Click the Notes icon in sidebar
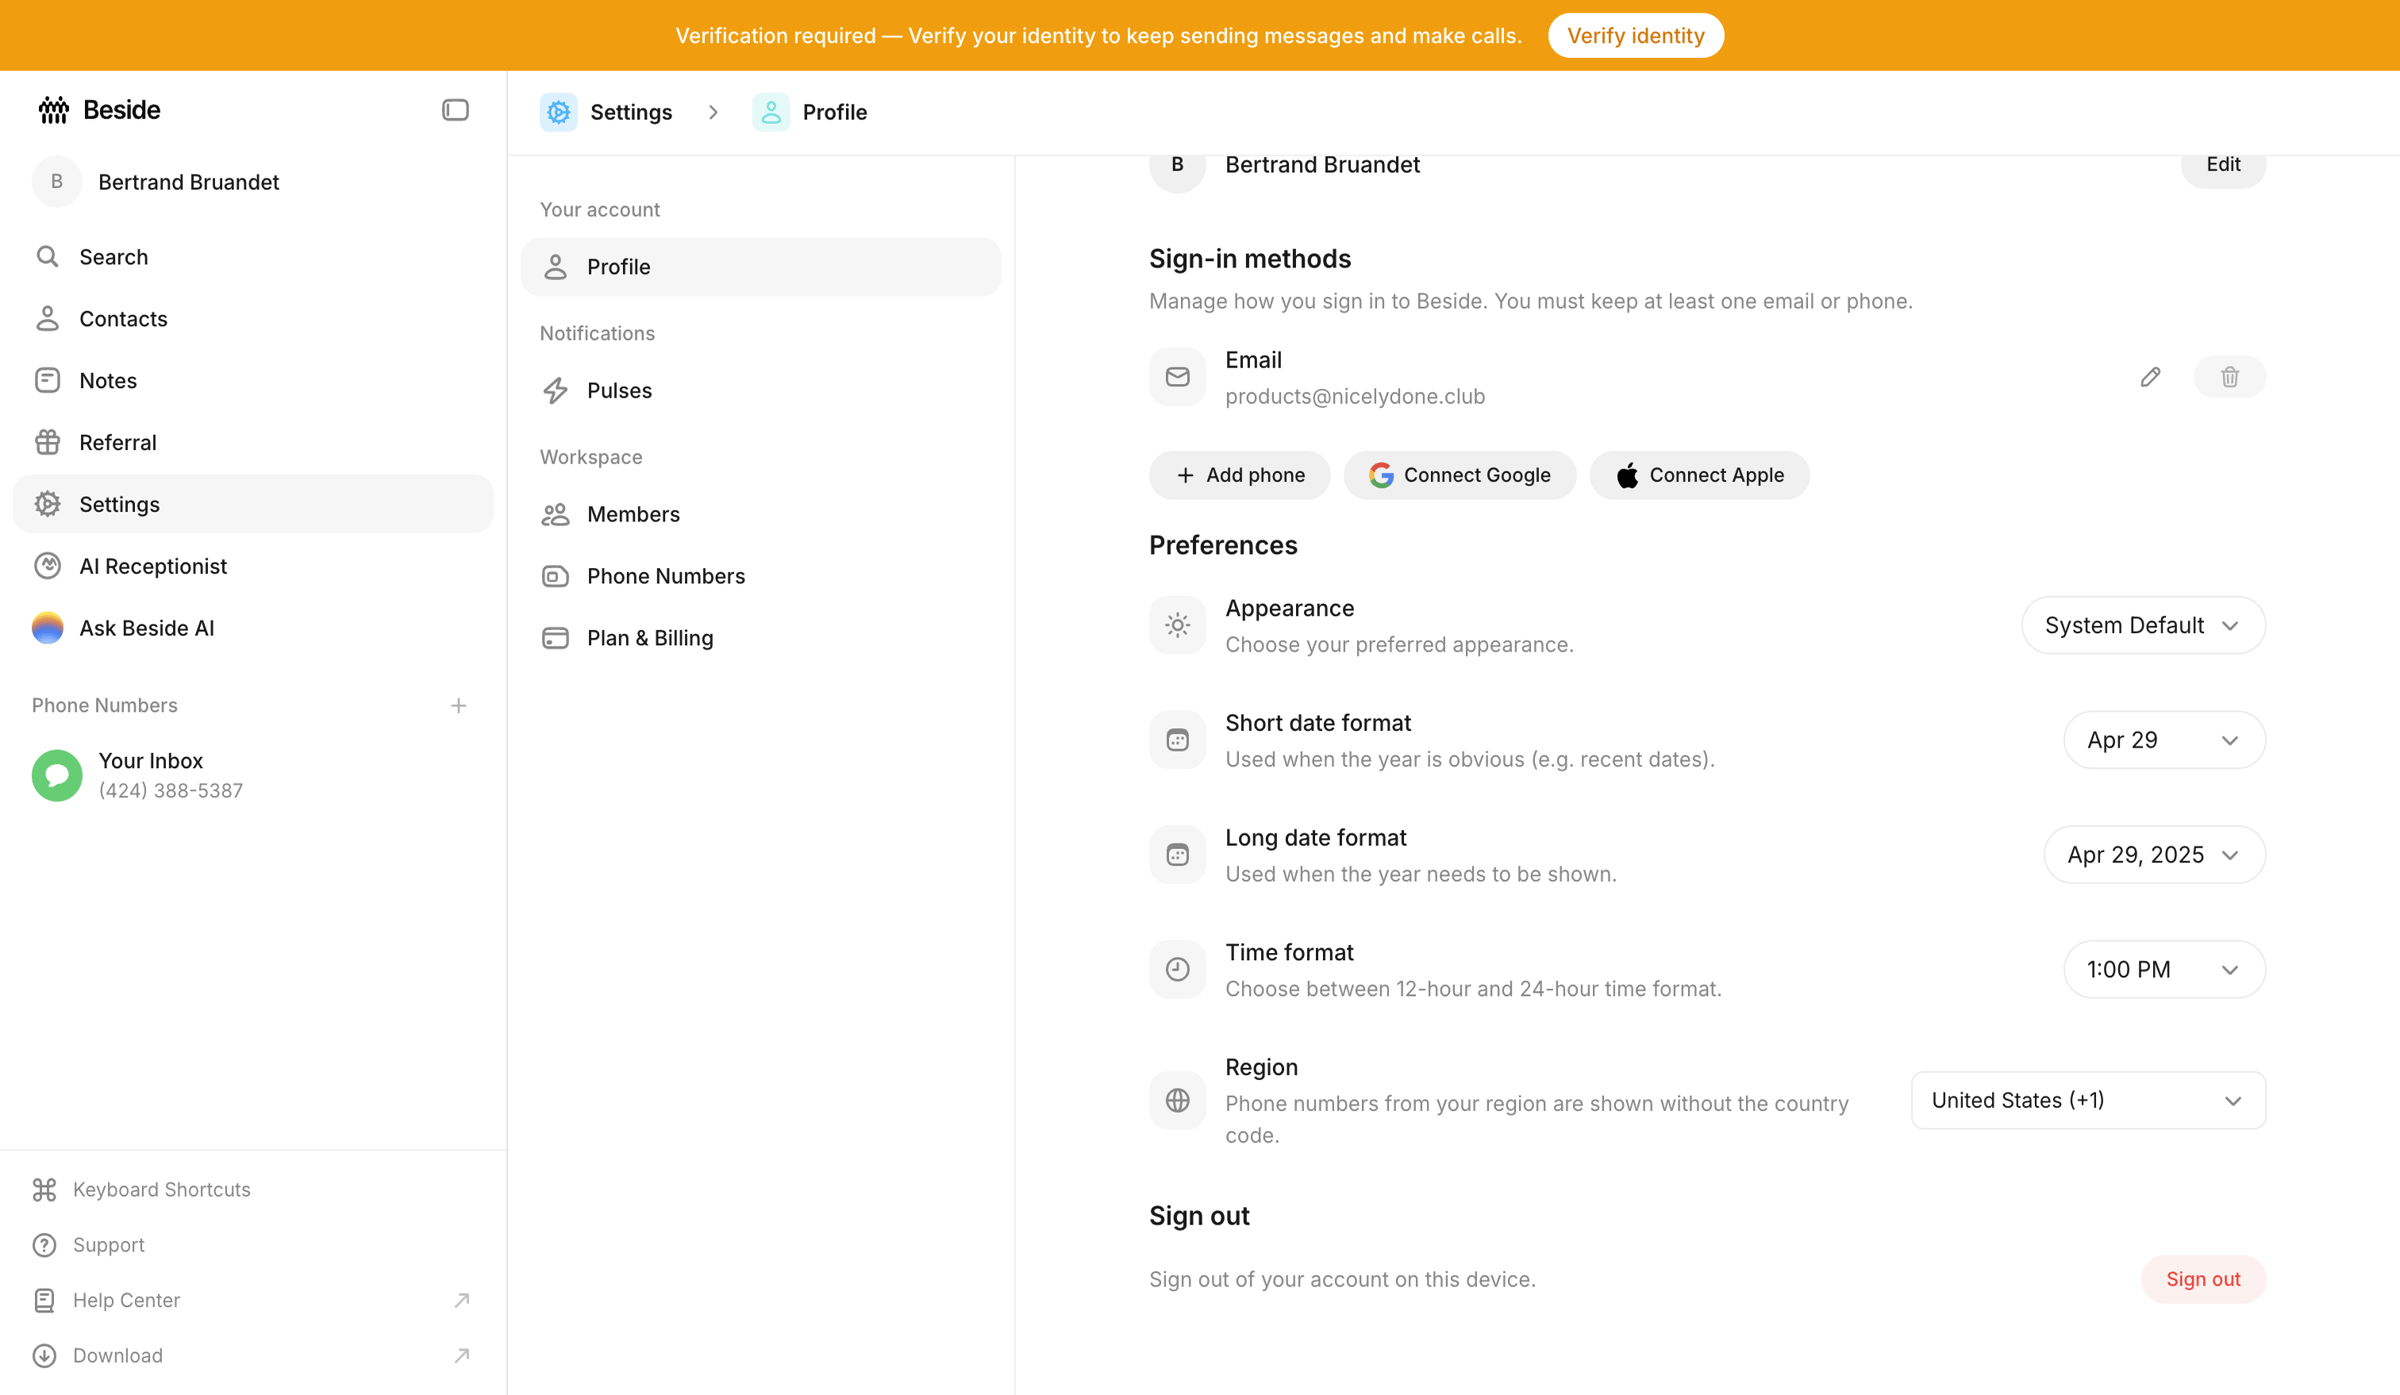Viewport: 2400px width, 1395px height. click(x=47, y=381)
